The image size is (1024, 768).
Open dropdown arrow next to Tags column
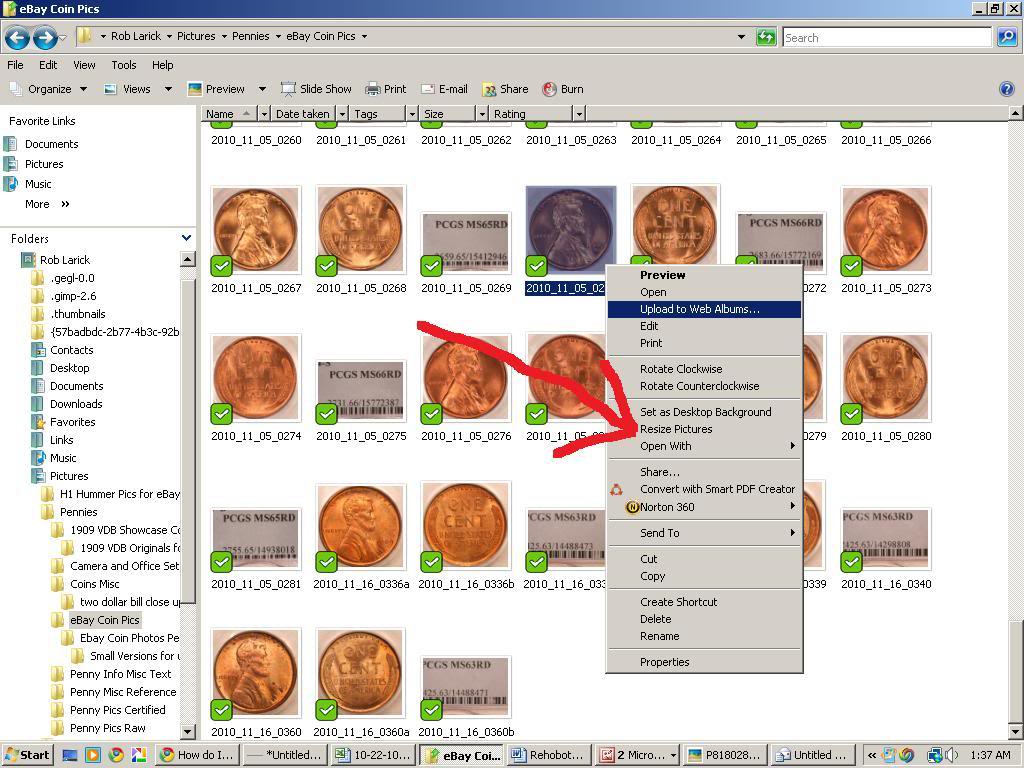coord(411,114)
